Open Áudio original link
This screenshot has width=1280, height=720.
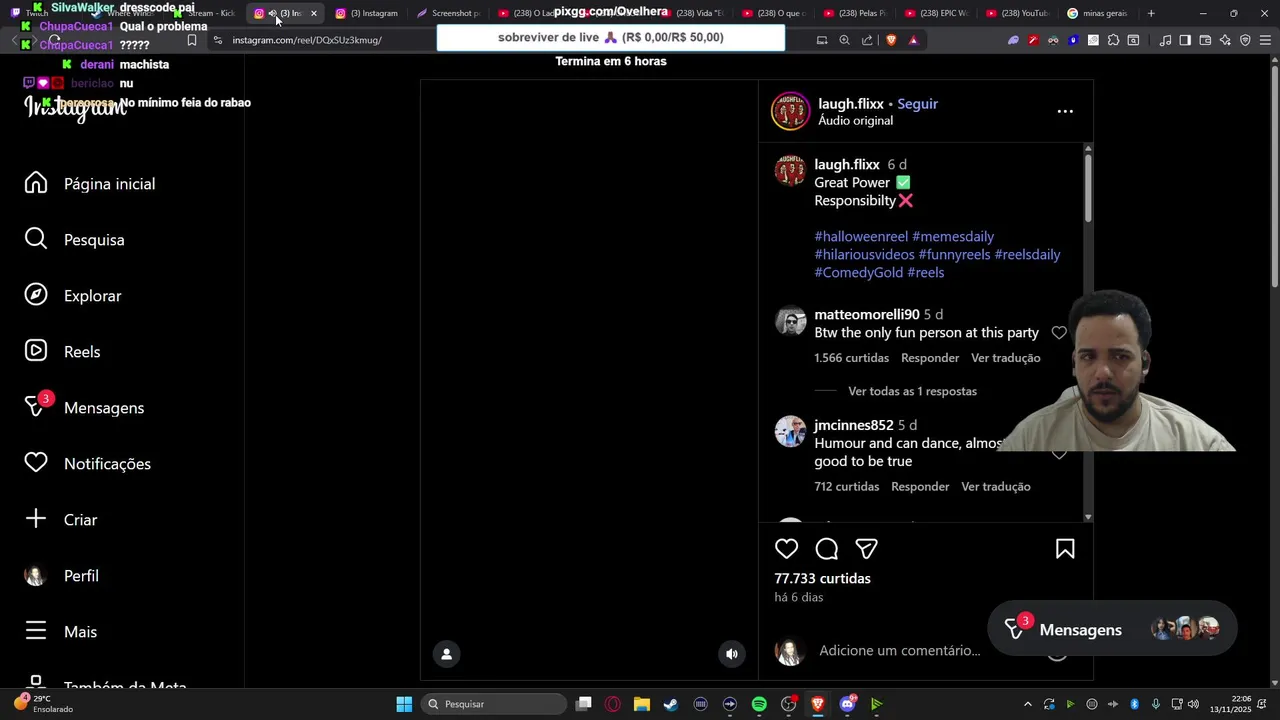pos(855,121)
